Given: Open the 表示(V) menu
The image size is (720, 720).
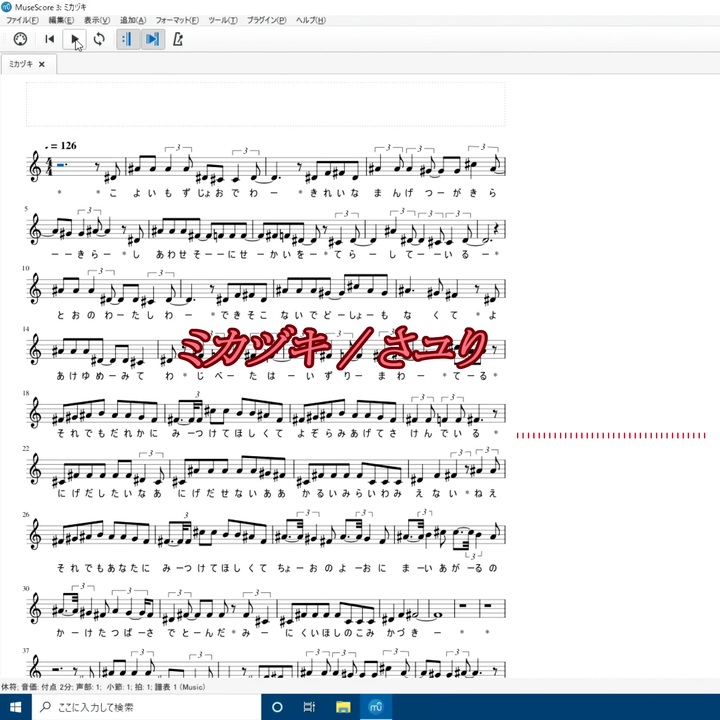Looking at the screenshot, I should [97, 20].
